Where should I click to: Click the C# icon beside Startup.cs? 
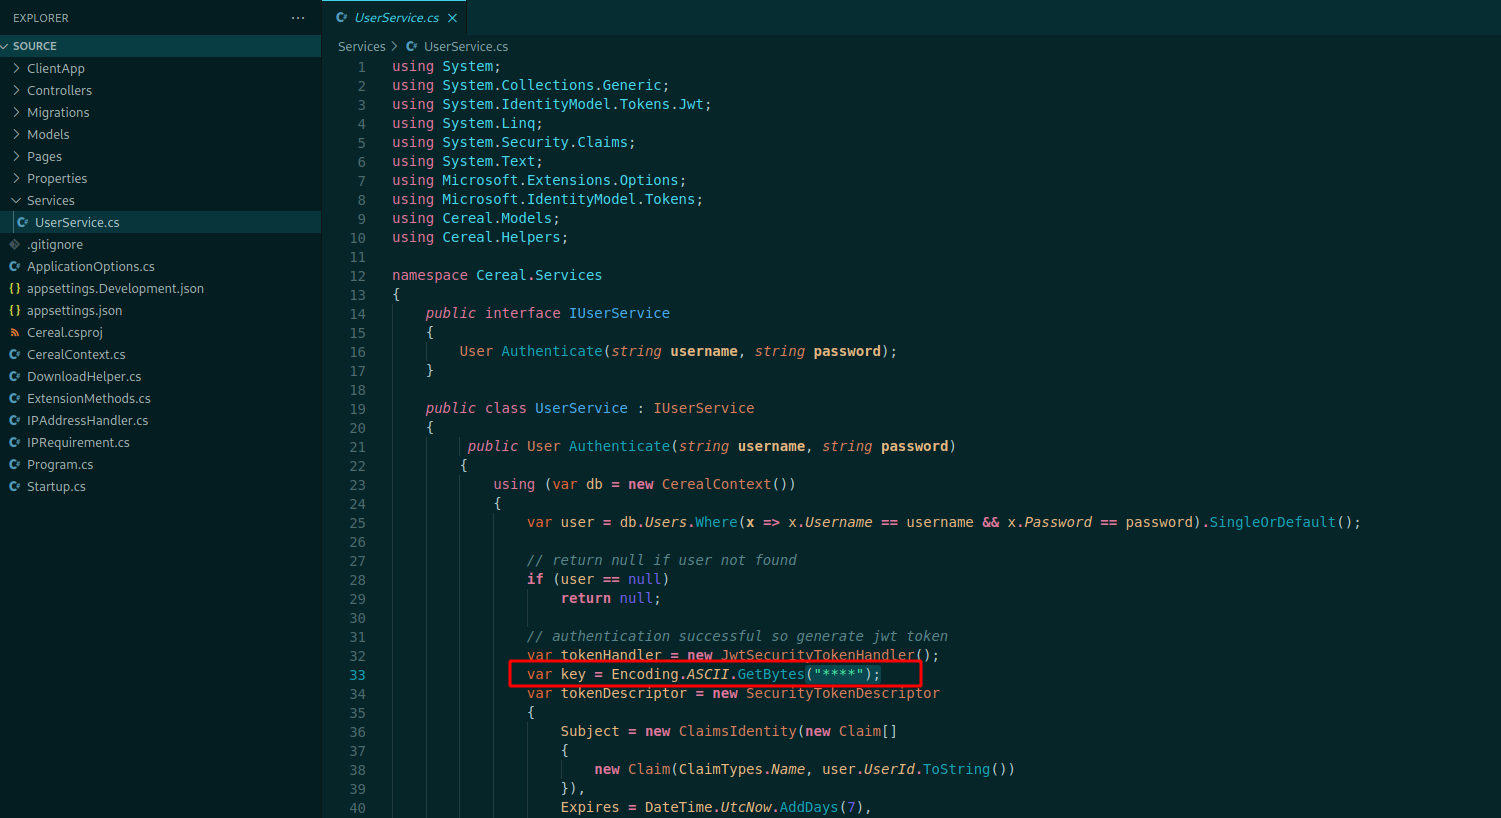(x=15, y=486)
